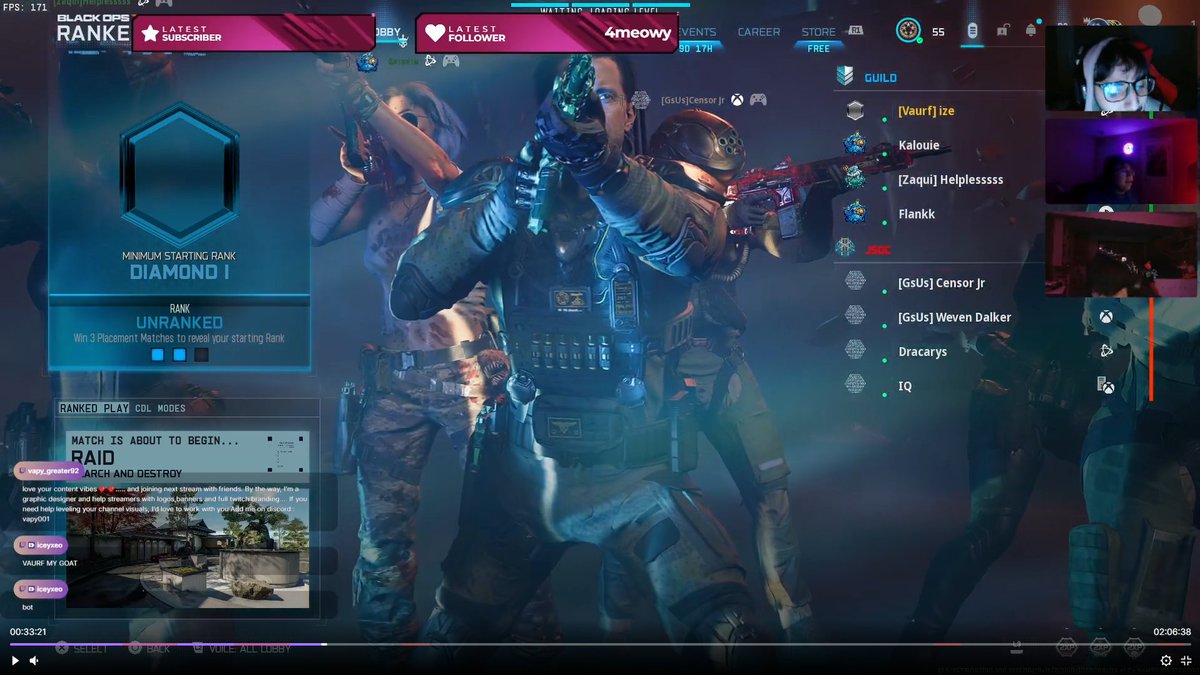Open the STORE tab
This screenshot has height=675, width=1200.
[x=818, y=32]
